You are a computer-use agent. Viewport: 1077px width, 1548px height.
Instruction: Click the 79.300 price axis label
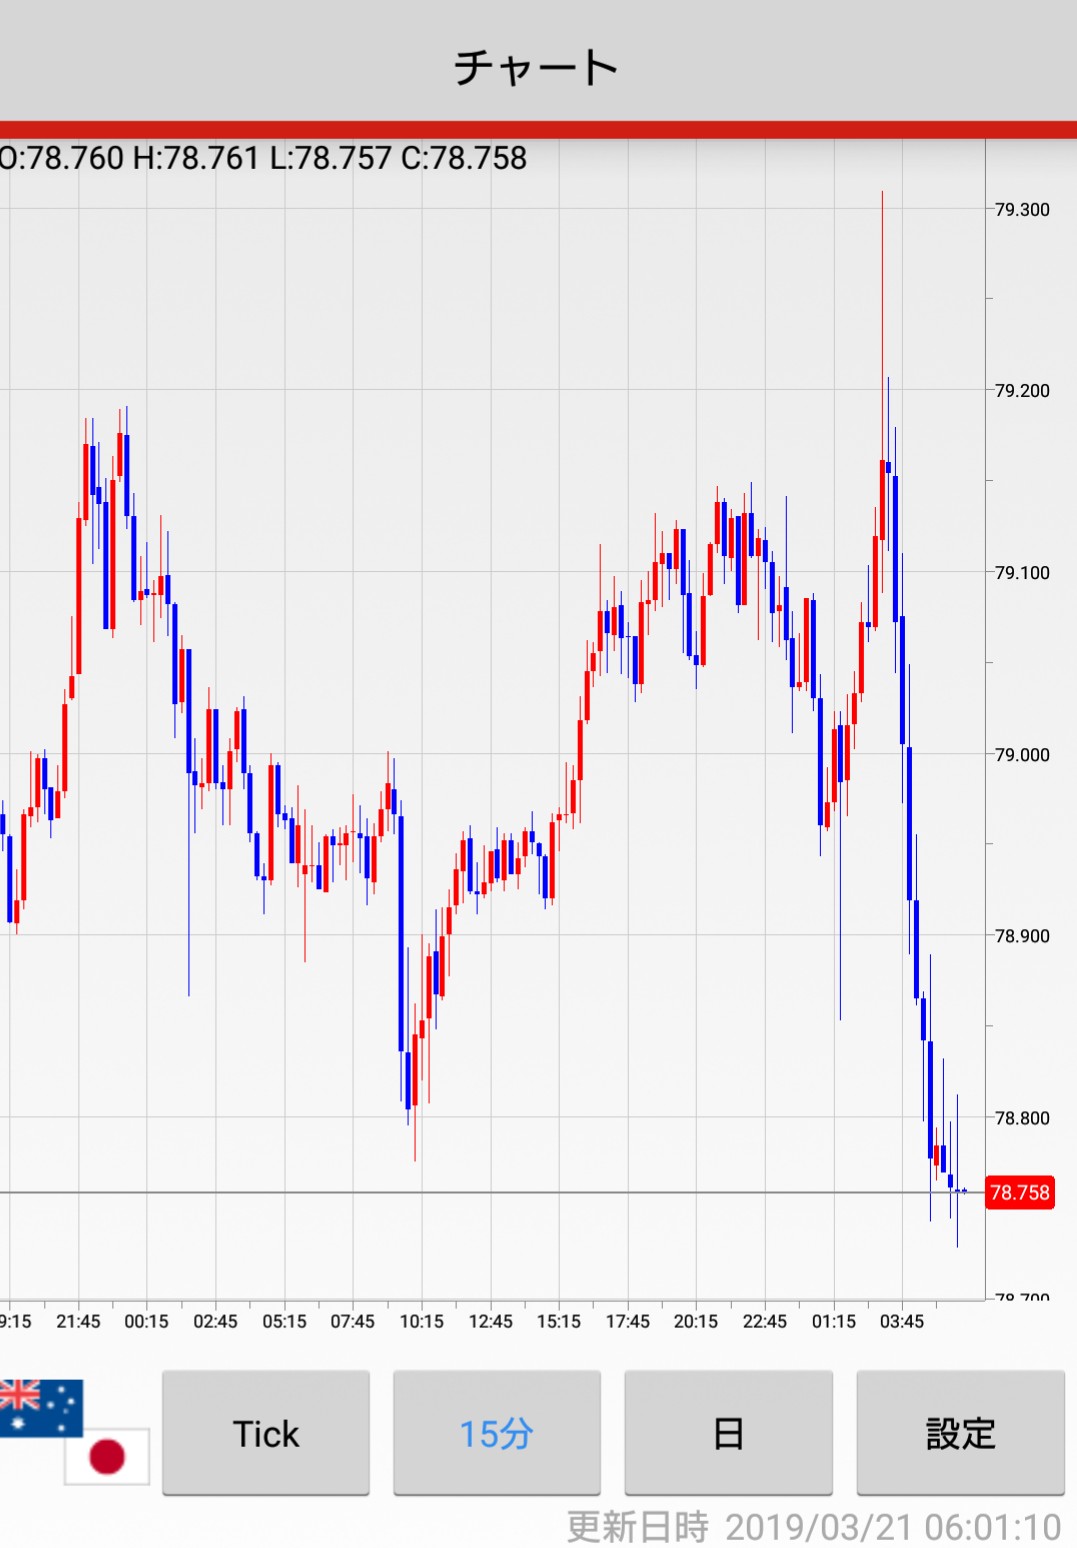click(x=1022, y=209)
